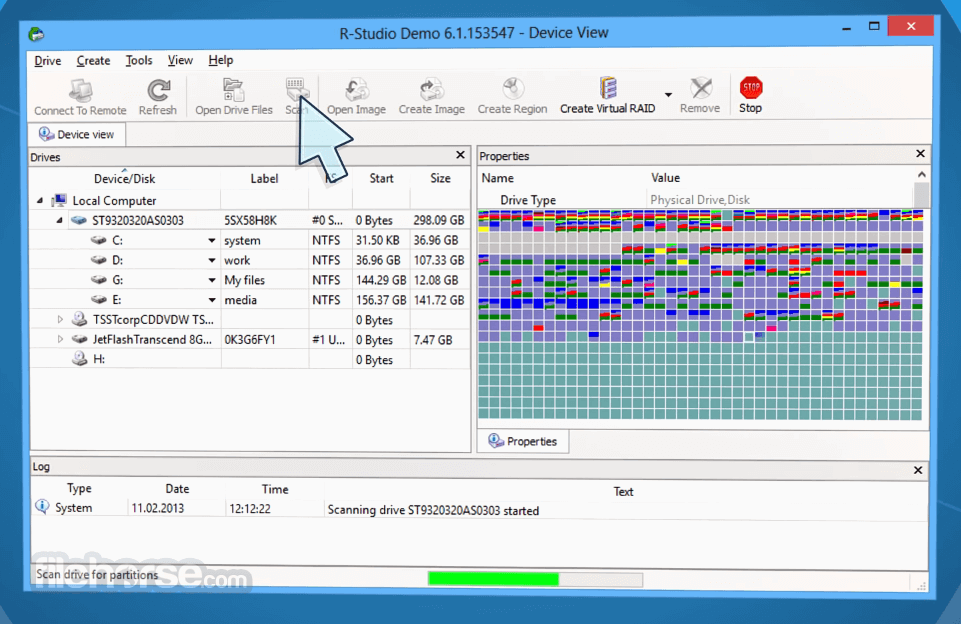Start a Scan using its toolbar icon
This screenshot has width=961, height=624.
pos(297,90)
